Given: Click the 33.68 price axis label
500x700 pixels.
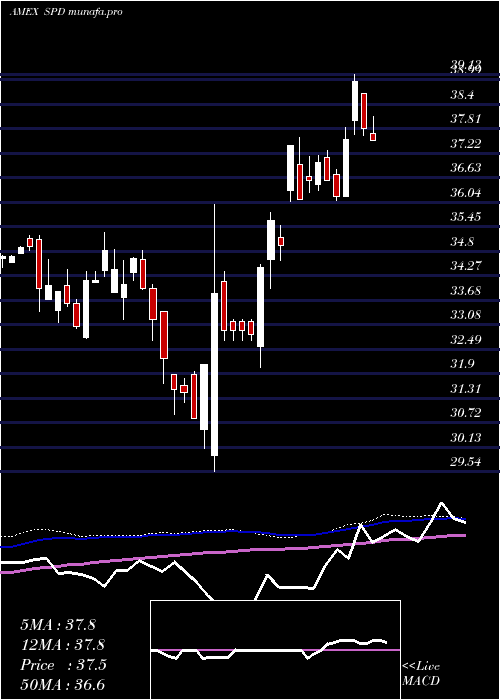Looking at the screenshot, I should pyautogui.click(x=465, y=291).
